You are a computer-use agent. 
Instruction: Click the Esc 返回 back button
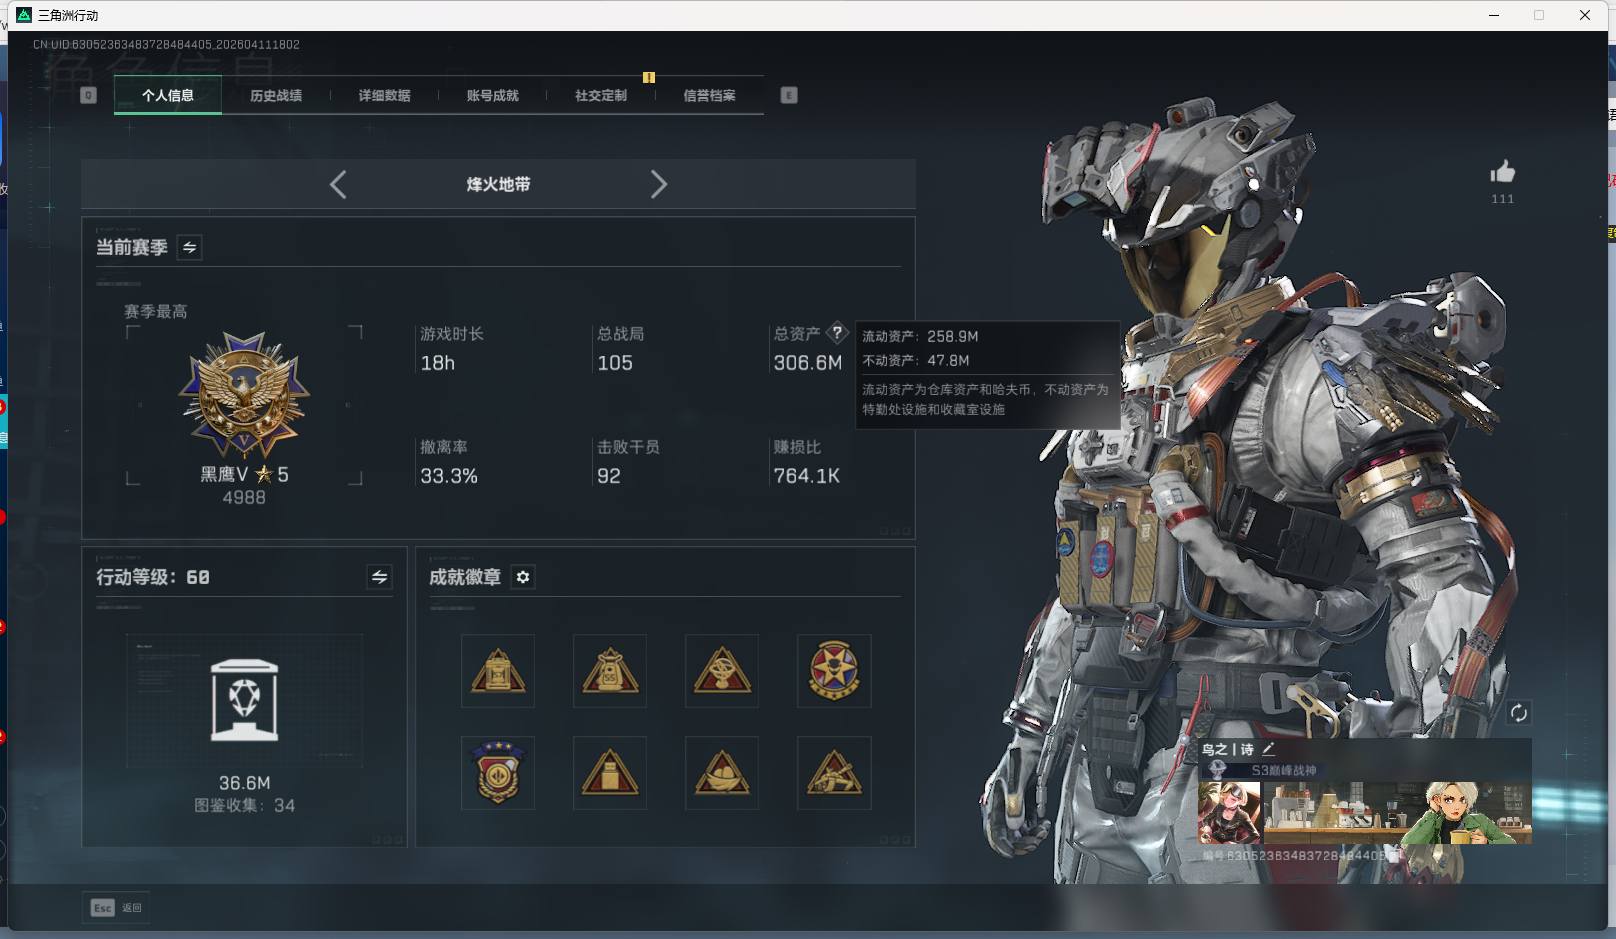pyautogui.click(x=116, y=907)
